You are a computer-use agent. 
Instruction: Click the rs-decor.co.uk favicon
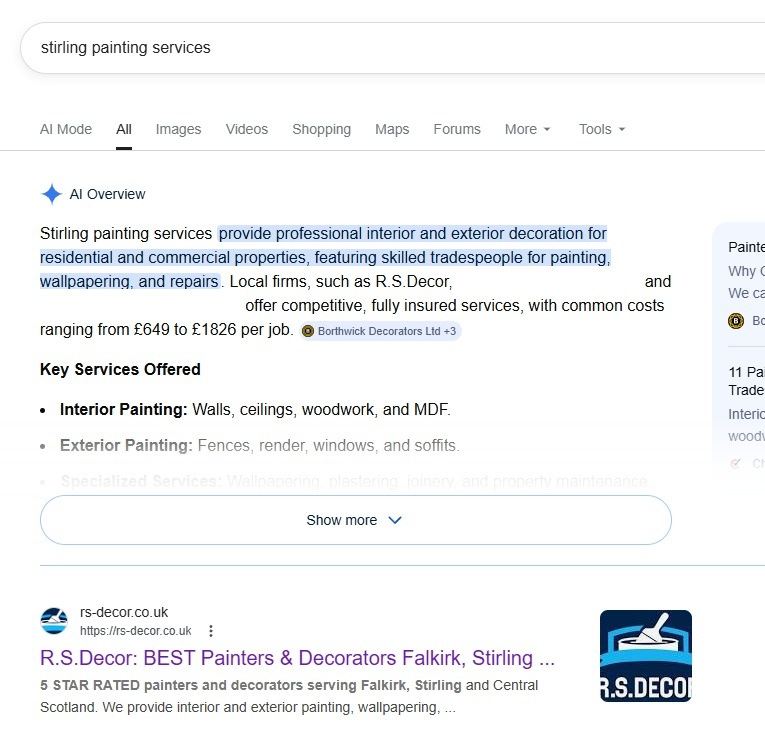[x=54, y=621]
